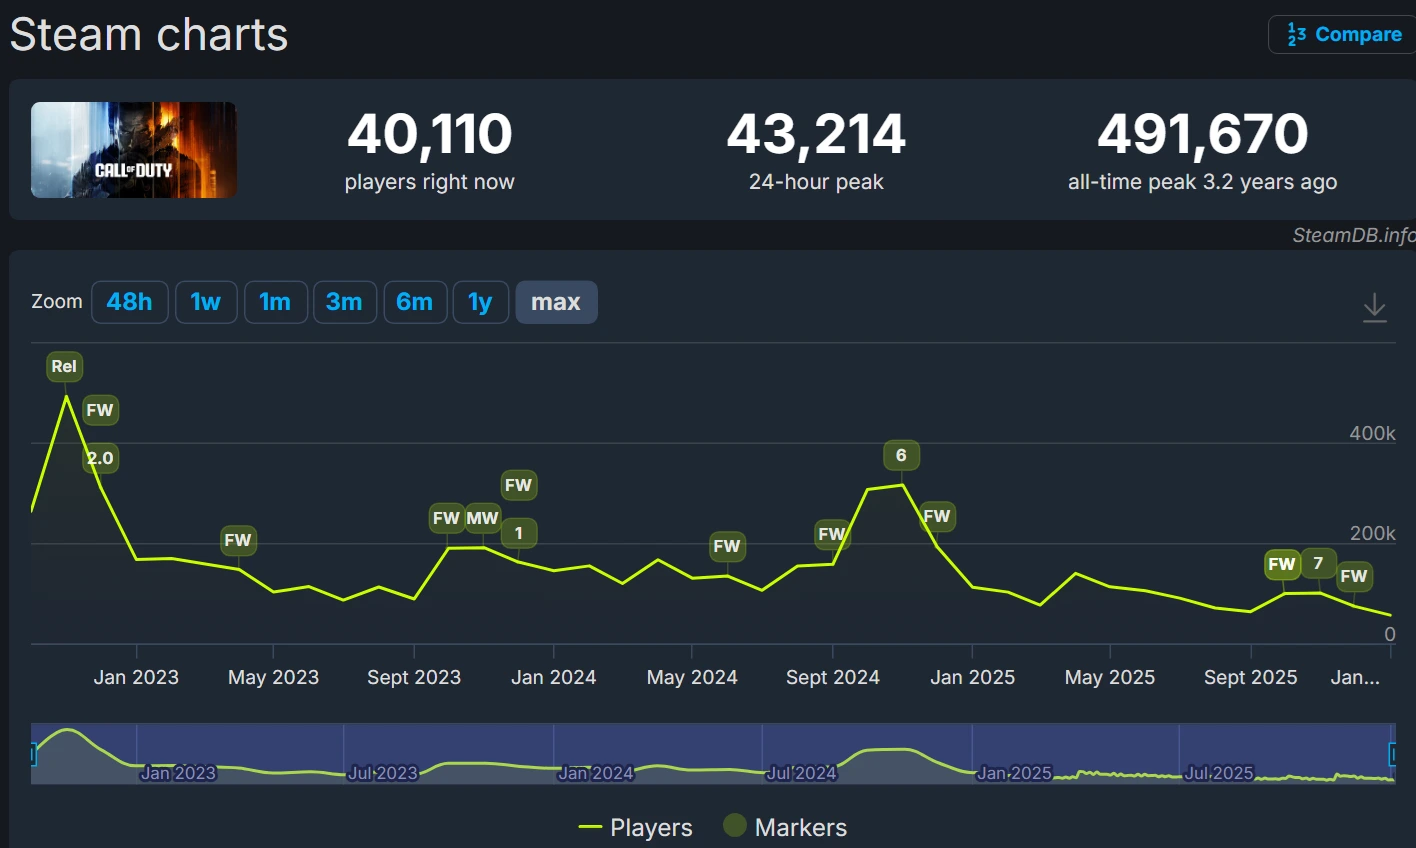Select the 48h zoom range

(x=129, y=302)
